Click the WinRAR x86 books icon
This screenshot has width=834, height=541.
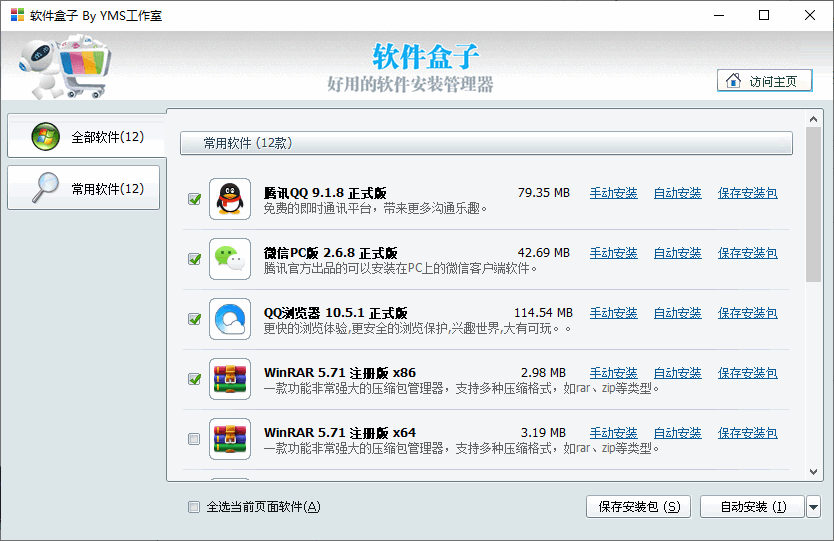pos(230,379)
